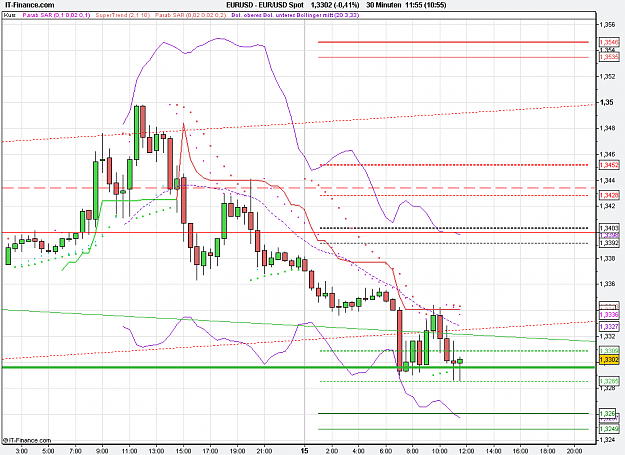
Task: Click the 1,332 price axis tick
Action: [607, 336]
